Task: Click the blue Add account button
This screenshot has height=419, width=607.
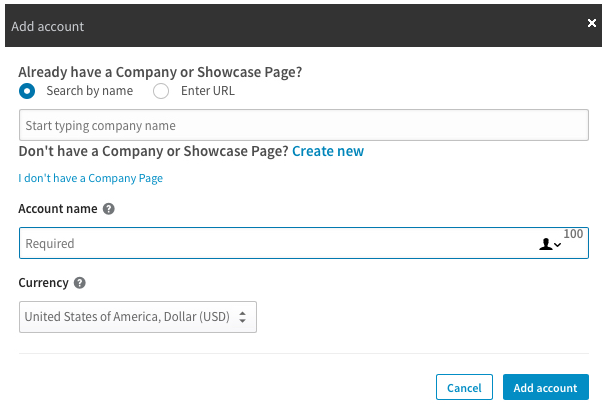Action: pos(546,387)
